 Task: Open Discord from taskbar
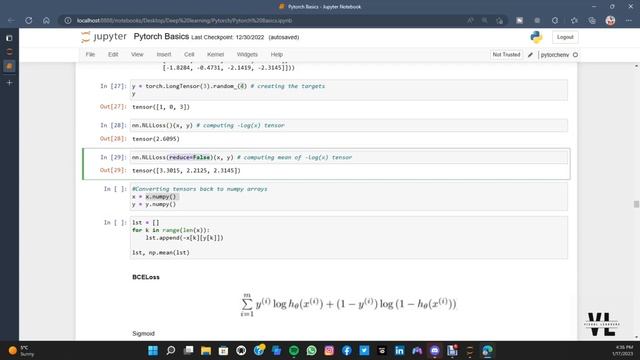point(435,351)
